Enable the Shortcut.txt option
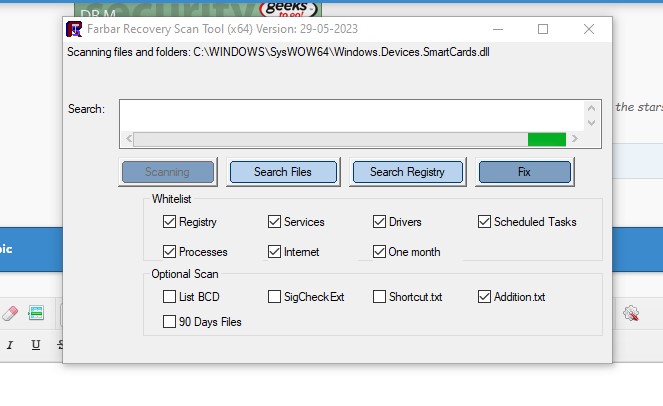Image resolution: width=663 pixels, height=406 pixels. 379,296
